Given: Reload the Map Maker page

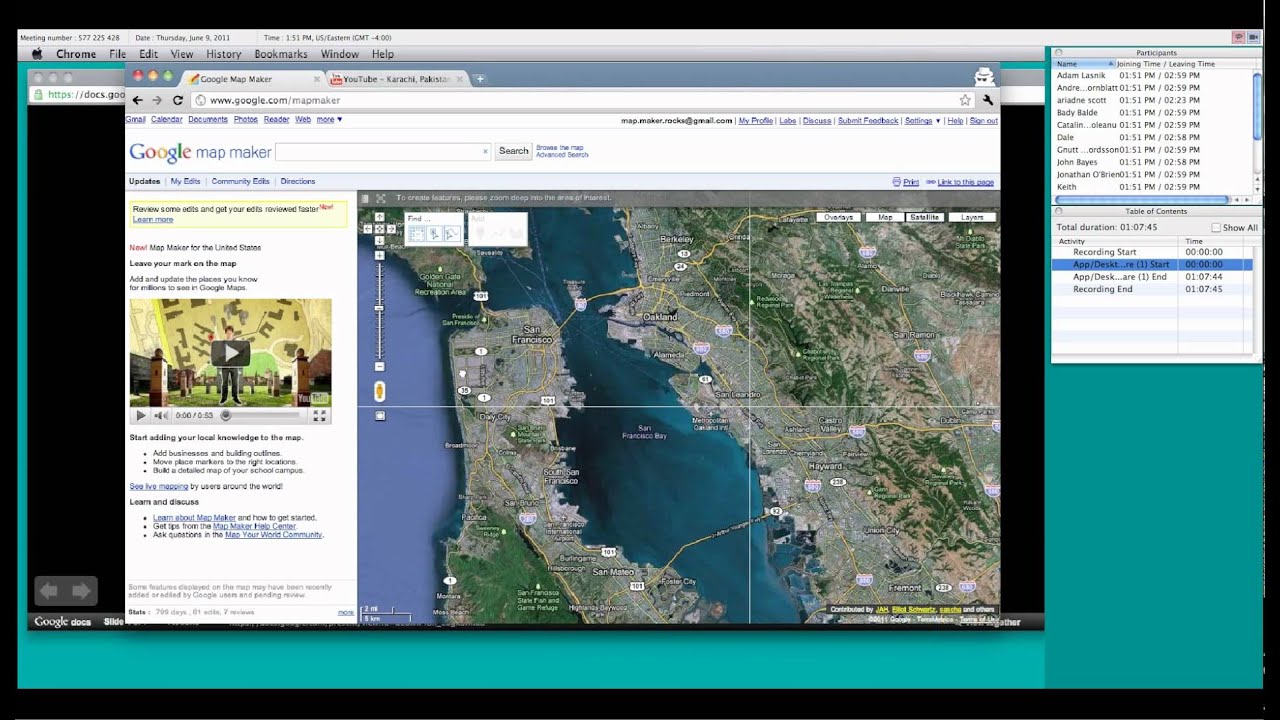Looking at the screenshot, I should pos(177,100).
